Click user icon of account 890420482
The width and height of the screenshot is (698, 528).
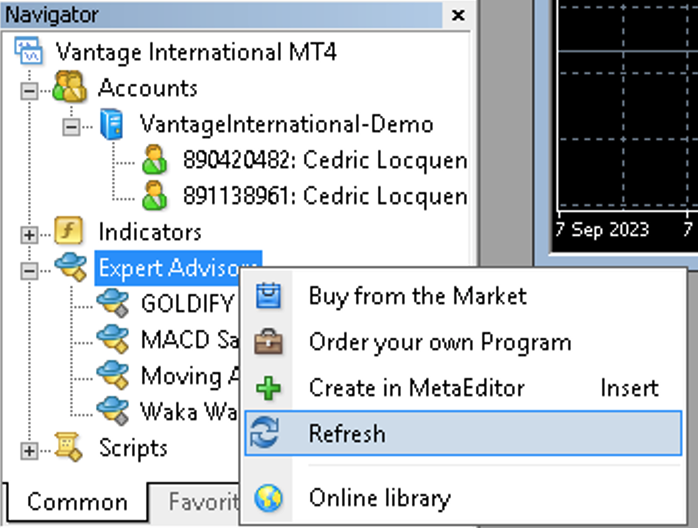154,159
